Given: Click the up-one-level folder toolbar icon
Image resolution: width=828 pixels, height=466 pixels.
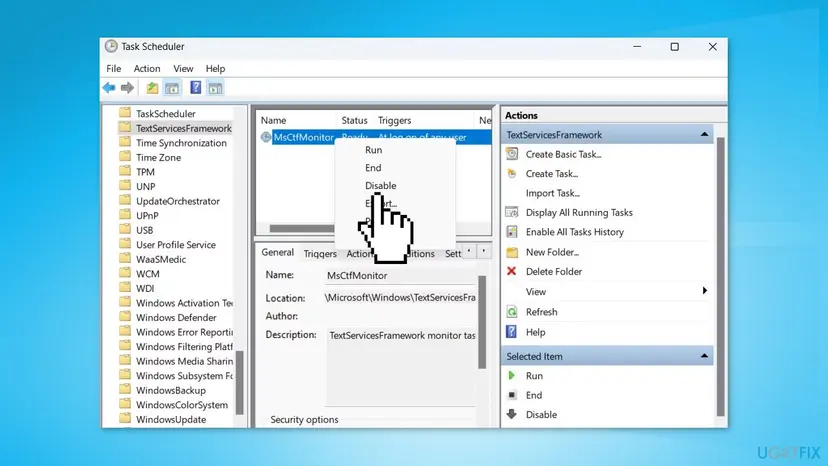Looking at the screenshot, I should pos(152,88).
